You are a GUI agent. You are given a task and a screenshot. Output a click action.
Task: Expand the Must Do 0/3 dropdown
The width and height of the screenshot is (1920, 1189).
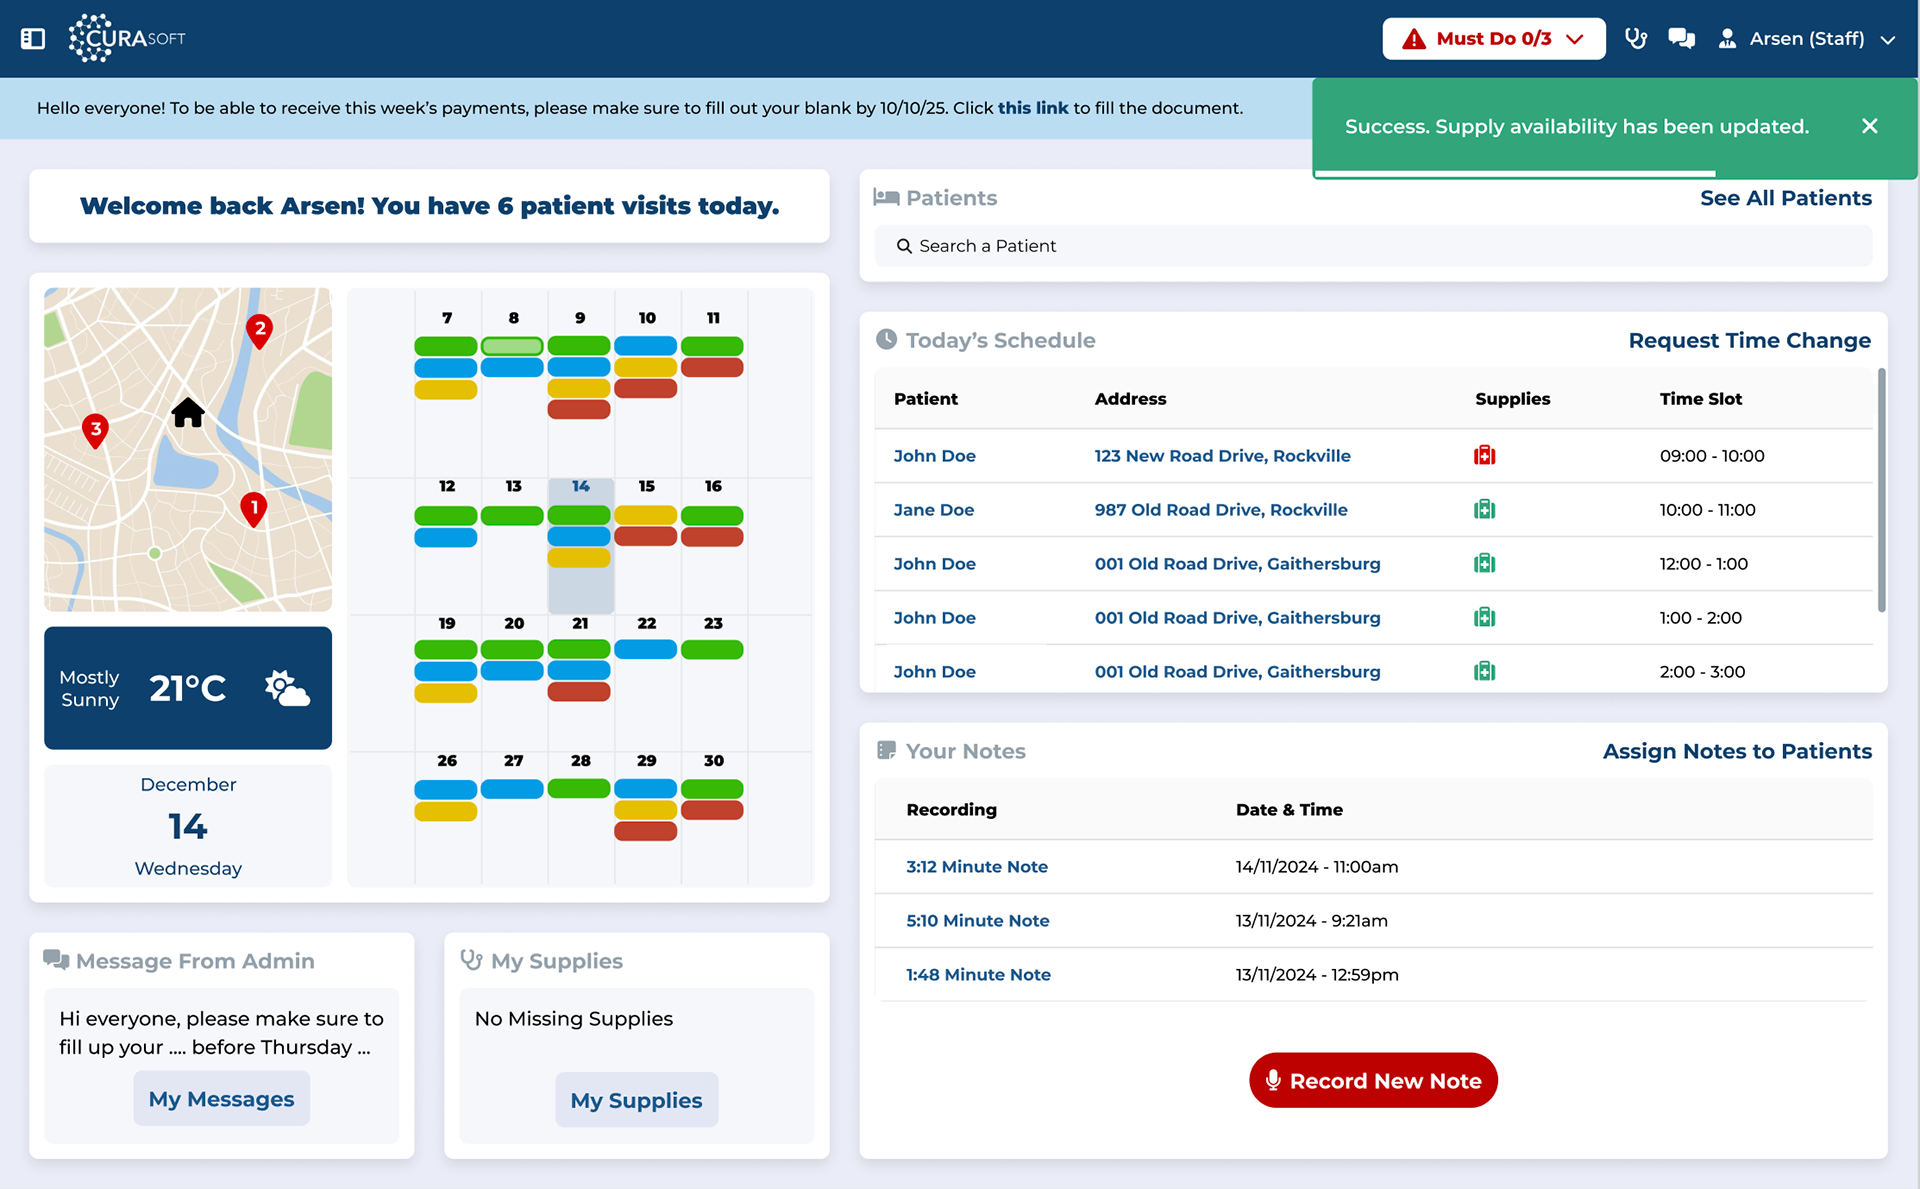click(1493, 39)
